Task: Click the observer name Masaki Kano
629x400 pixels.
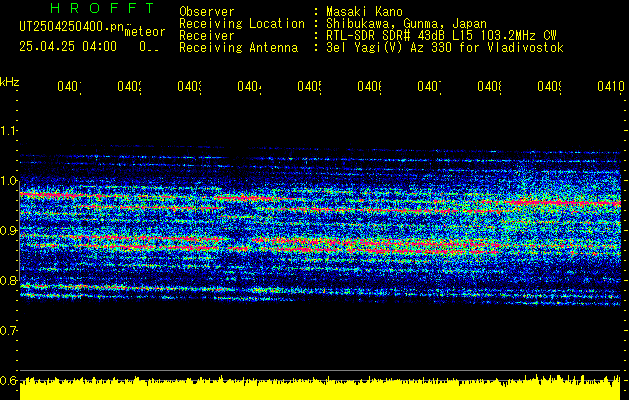Action: 364,12
